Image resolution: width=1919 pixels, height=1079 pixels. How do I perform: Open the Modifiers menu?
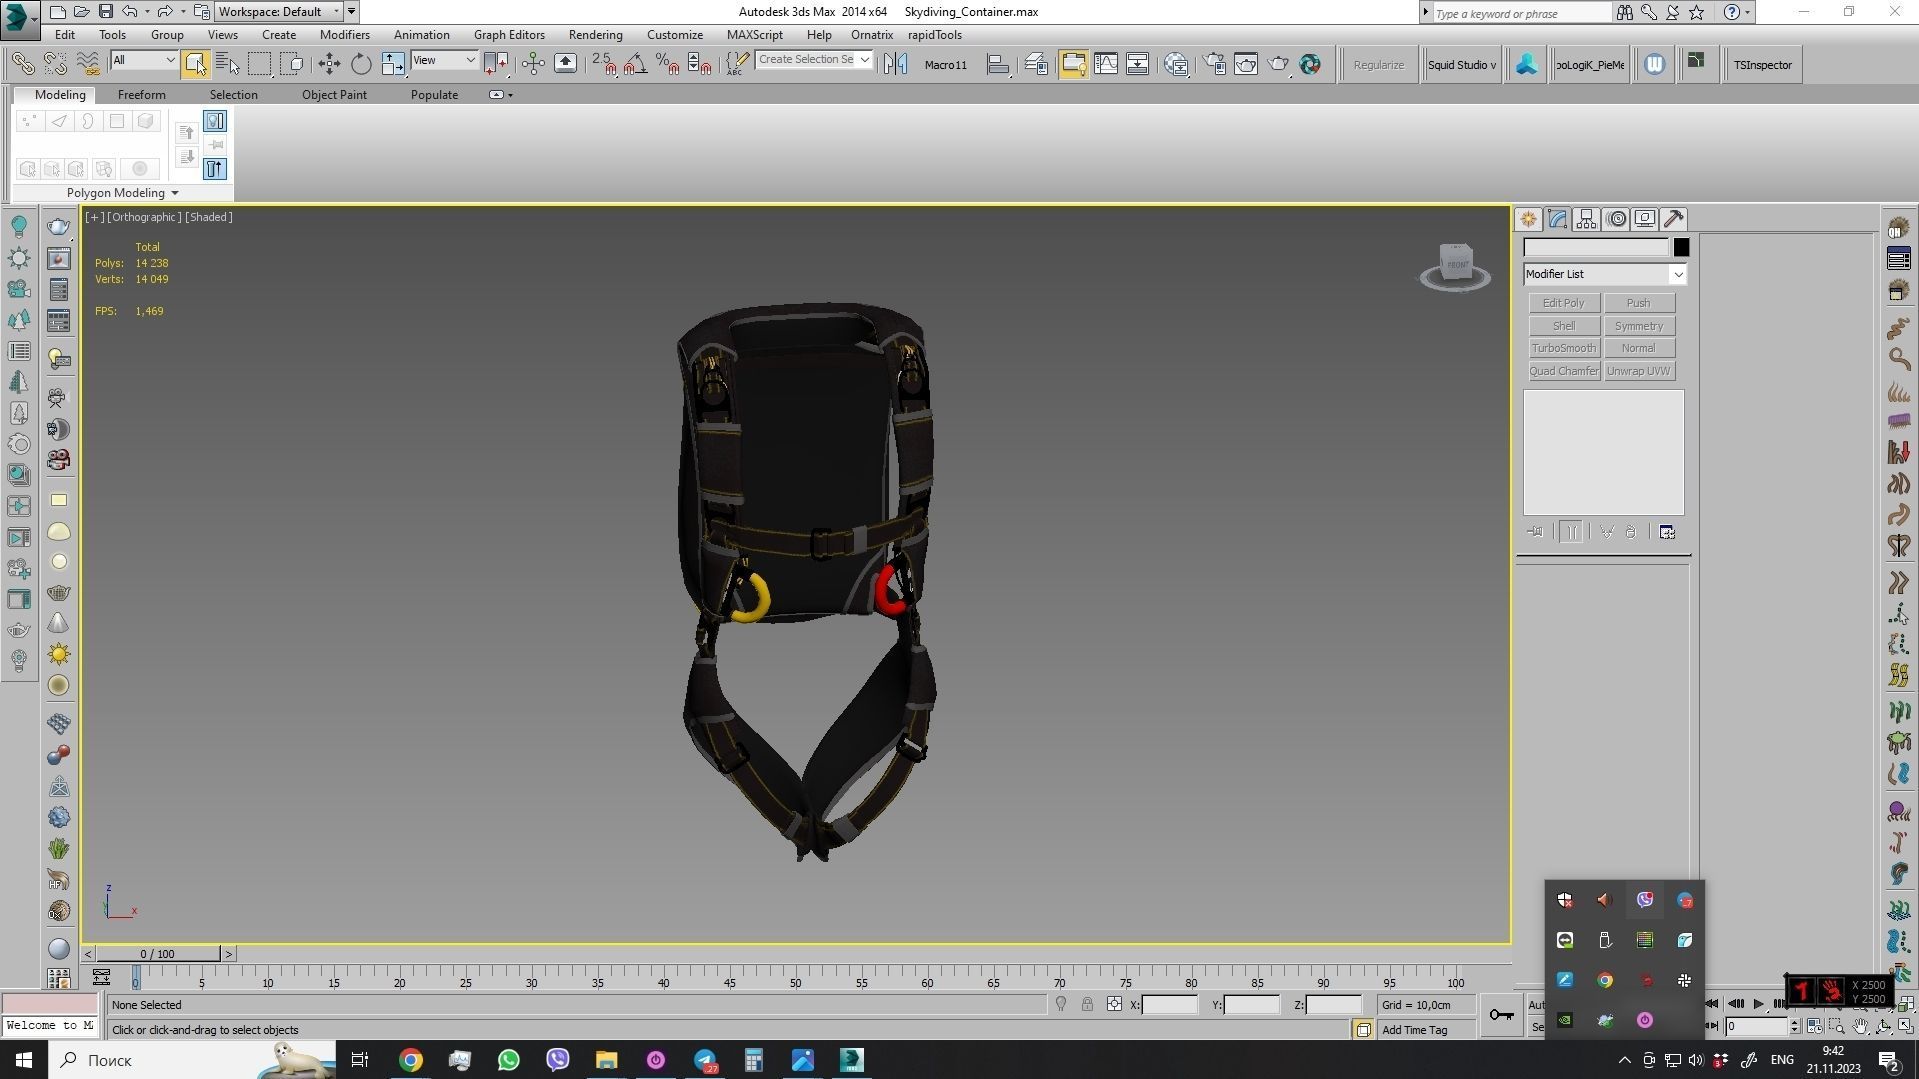[x=345, y=35]
